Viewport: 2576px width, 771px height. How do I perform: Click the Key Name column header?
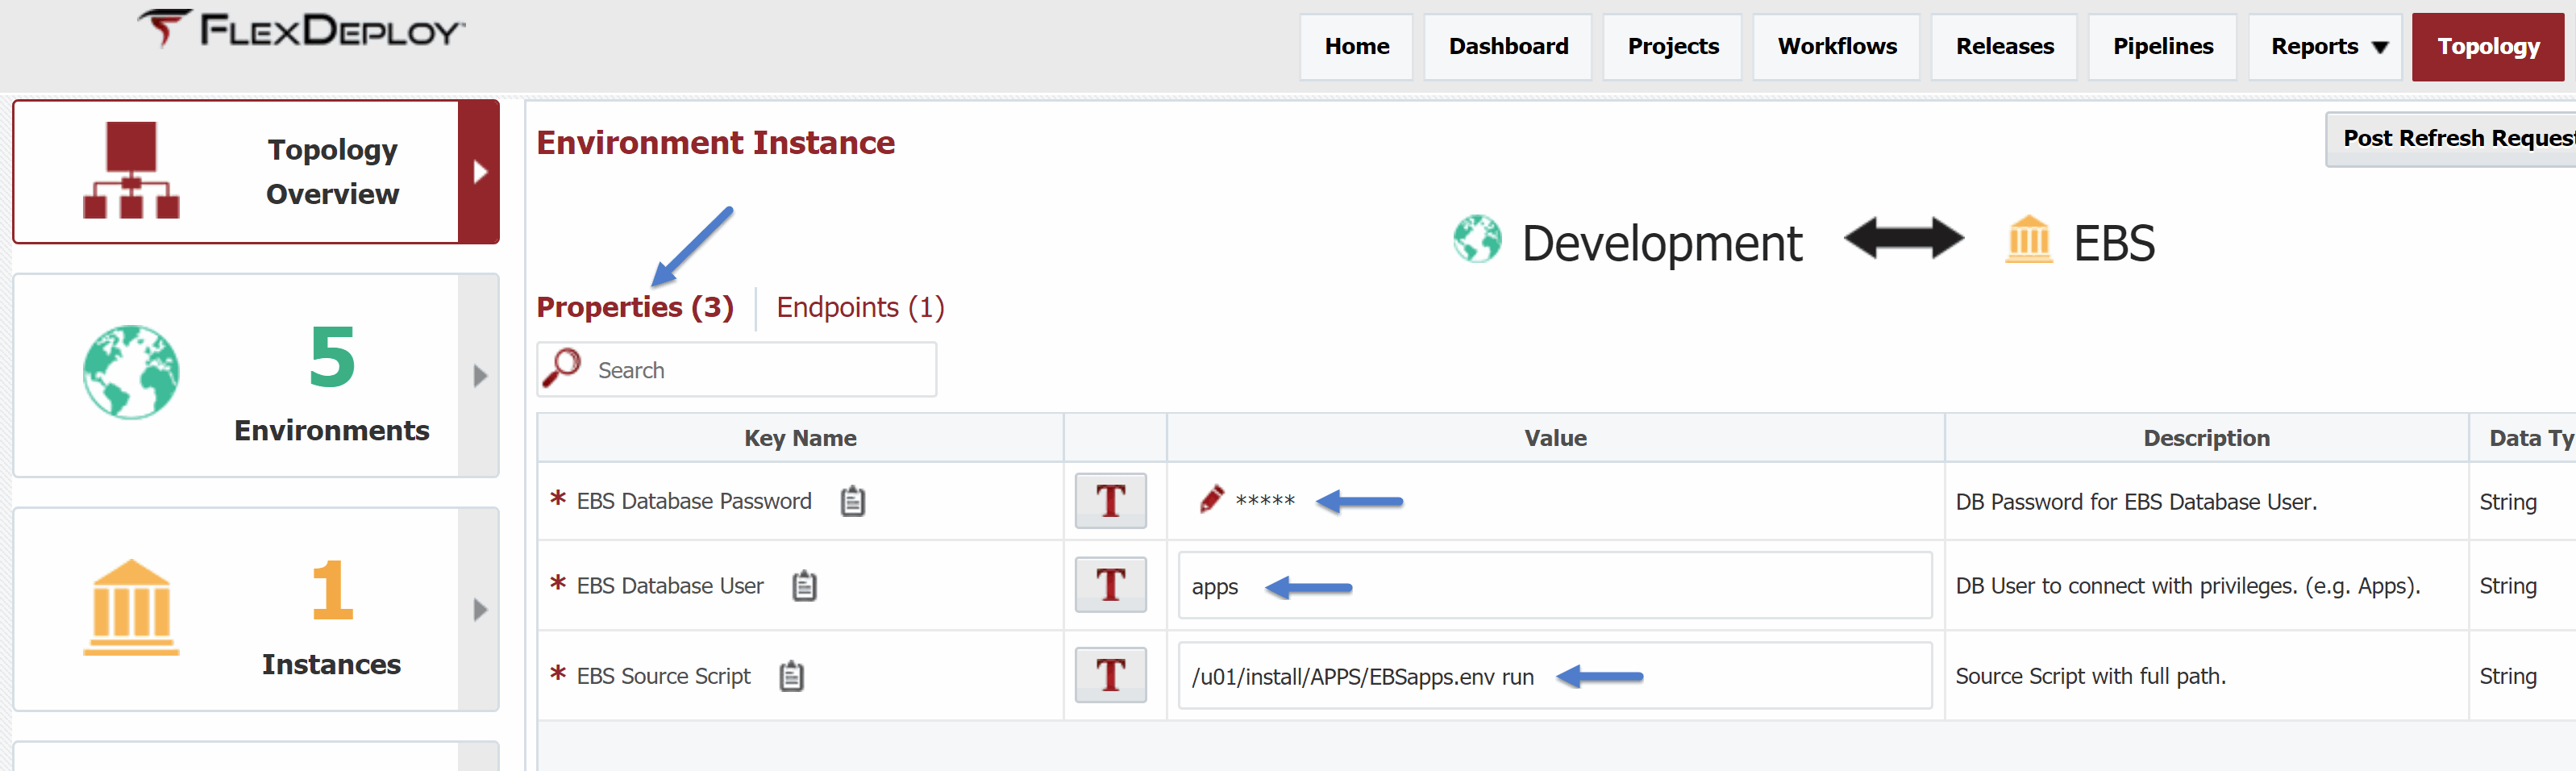pos(800,438)
